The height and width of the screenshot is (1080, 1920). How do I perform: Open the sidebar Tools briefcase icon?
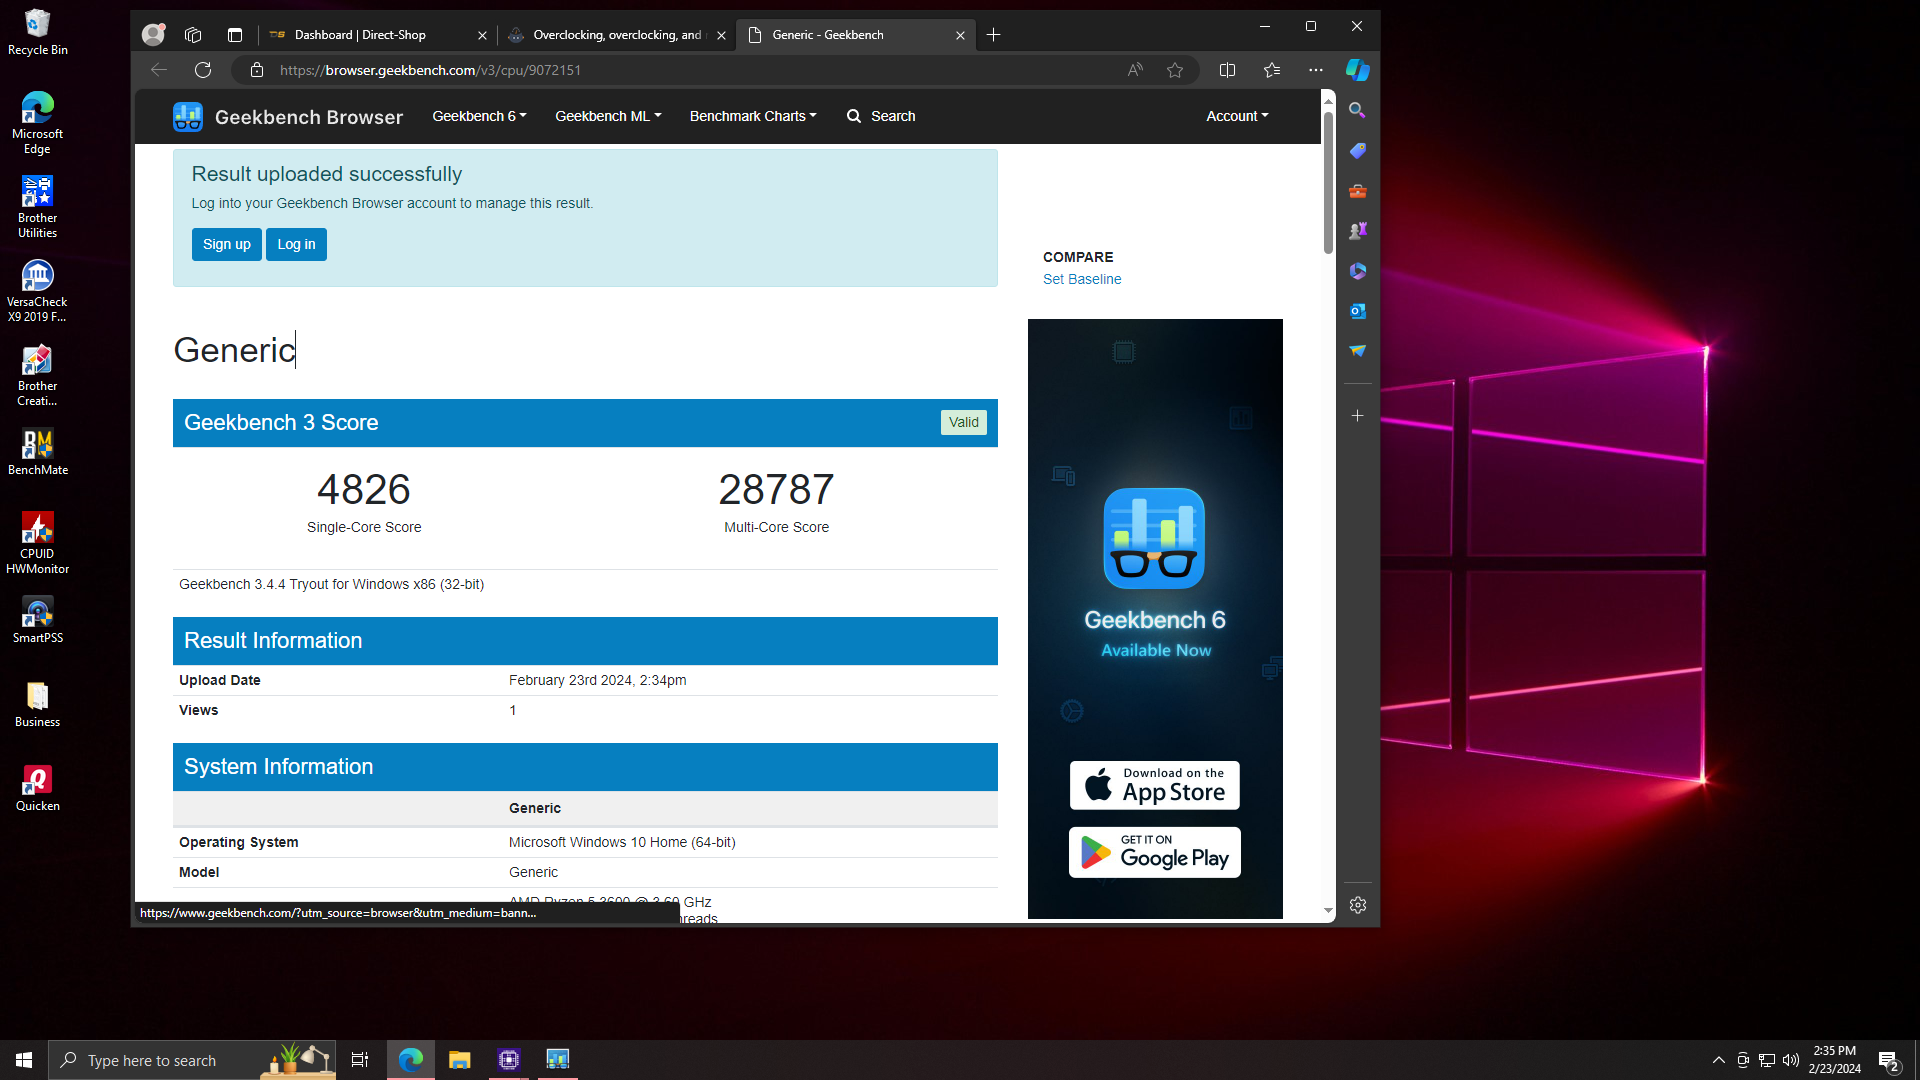click(x=1357, y=191)
